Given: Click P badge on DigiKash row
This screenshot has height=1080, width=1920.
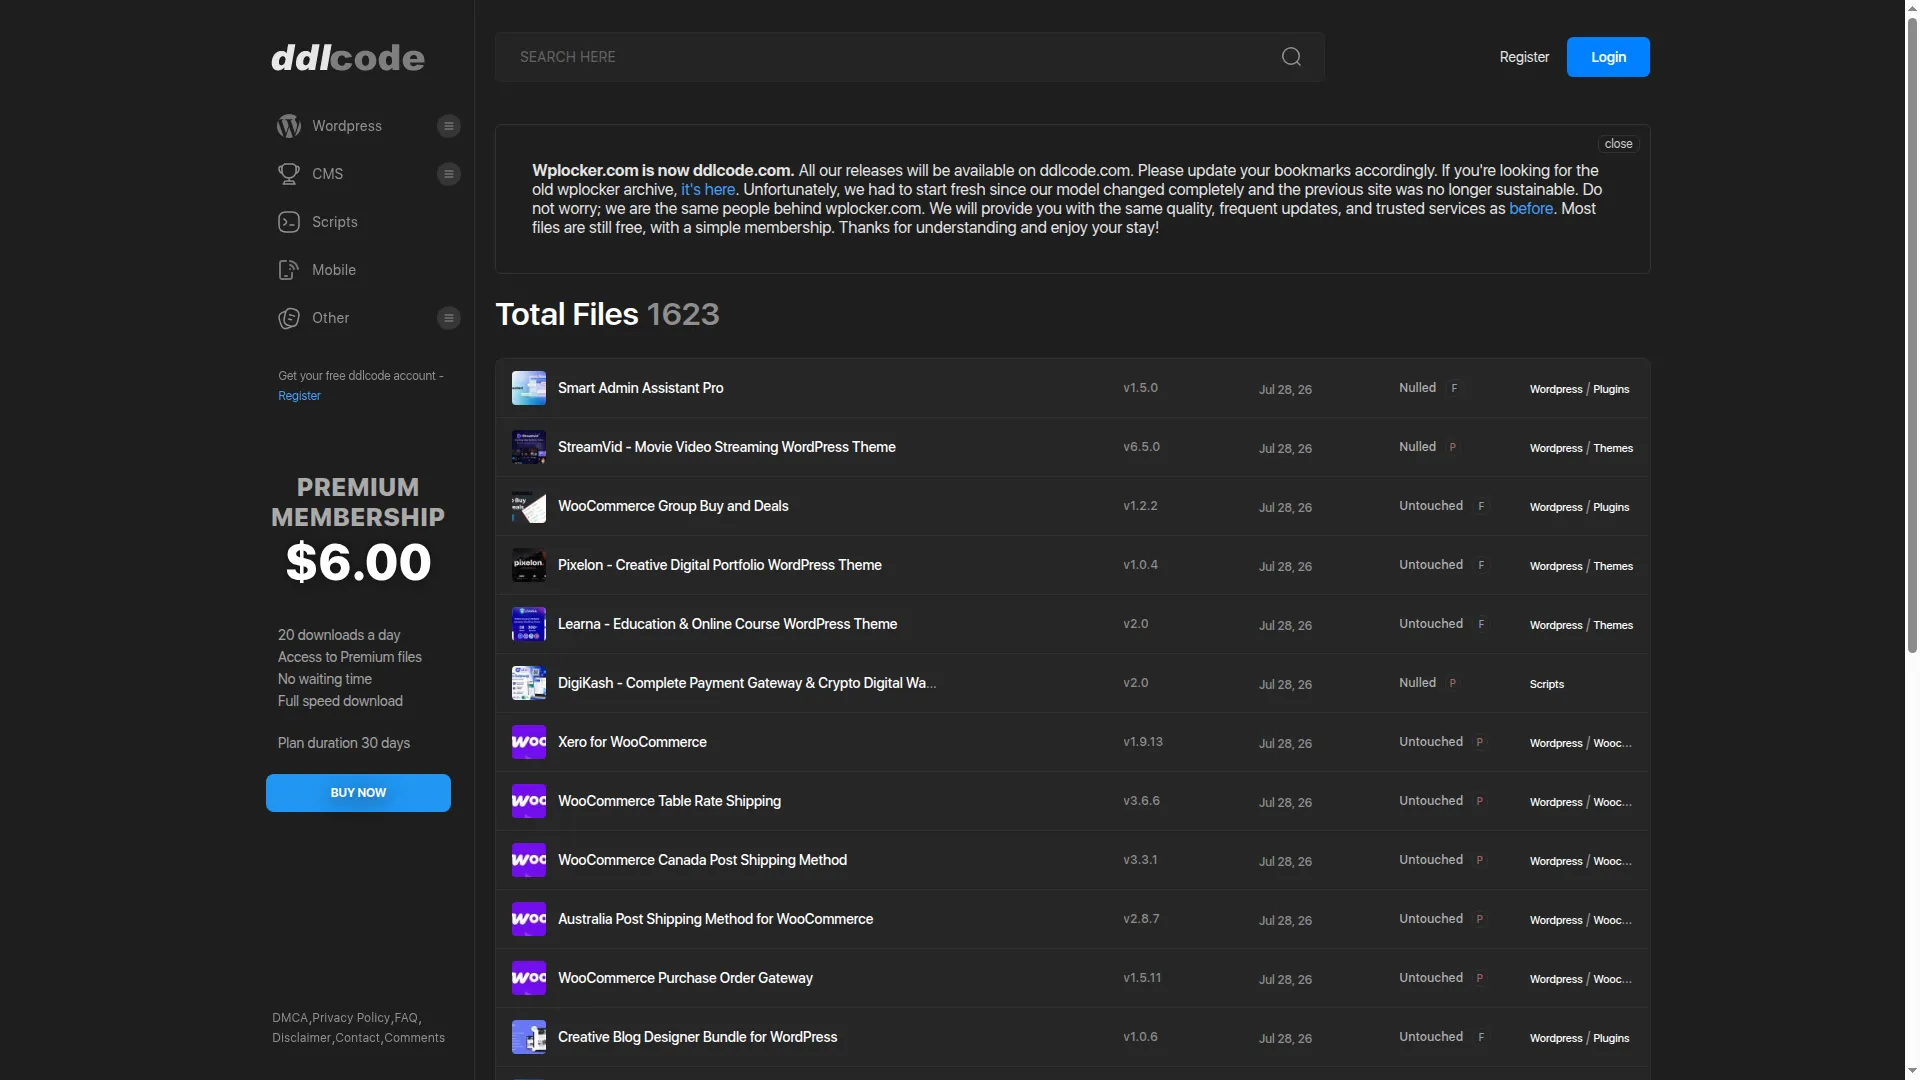Looking at the screenshot, I should [1453, 683].
